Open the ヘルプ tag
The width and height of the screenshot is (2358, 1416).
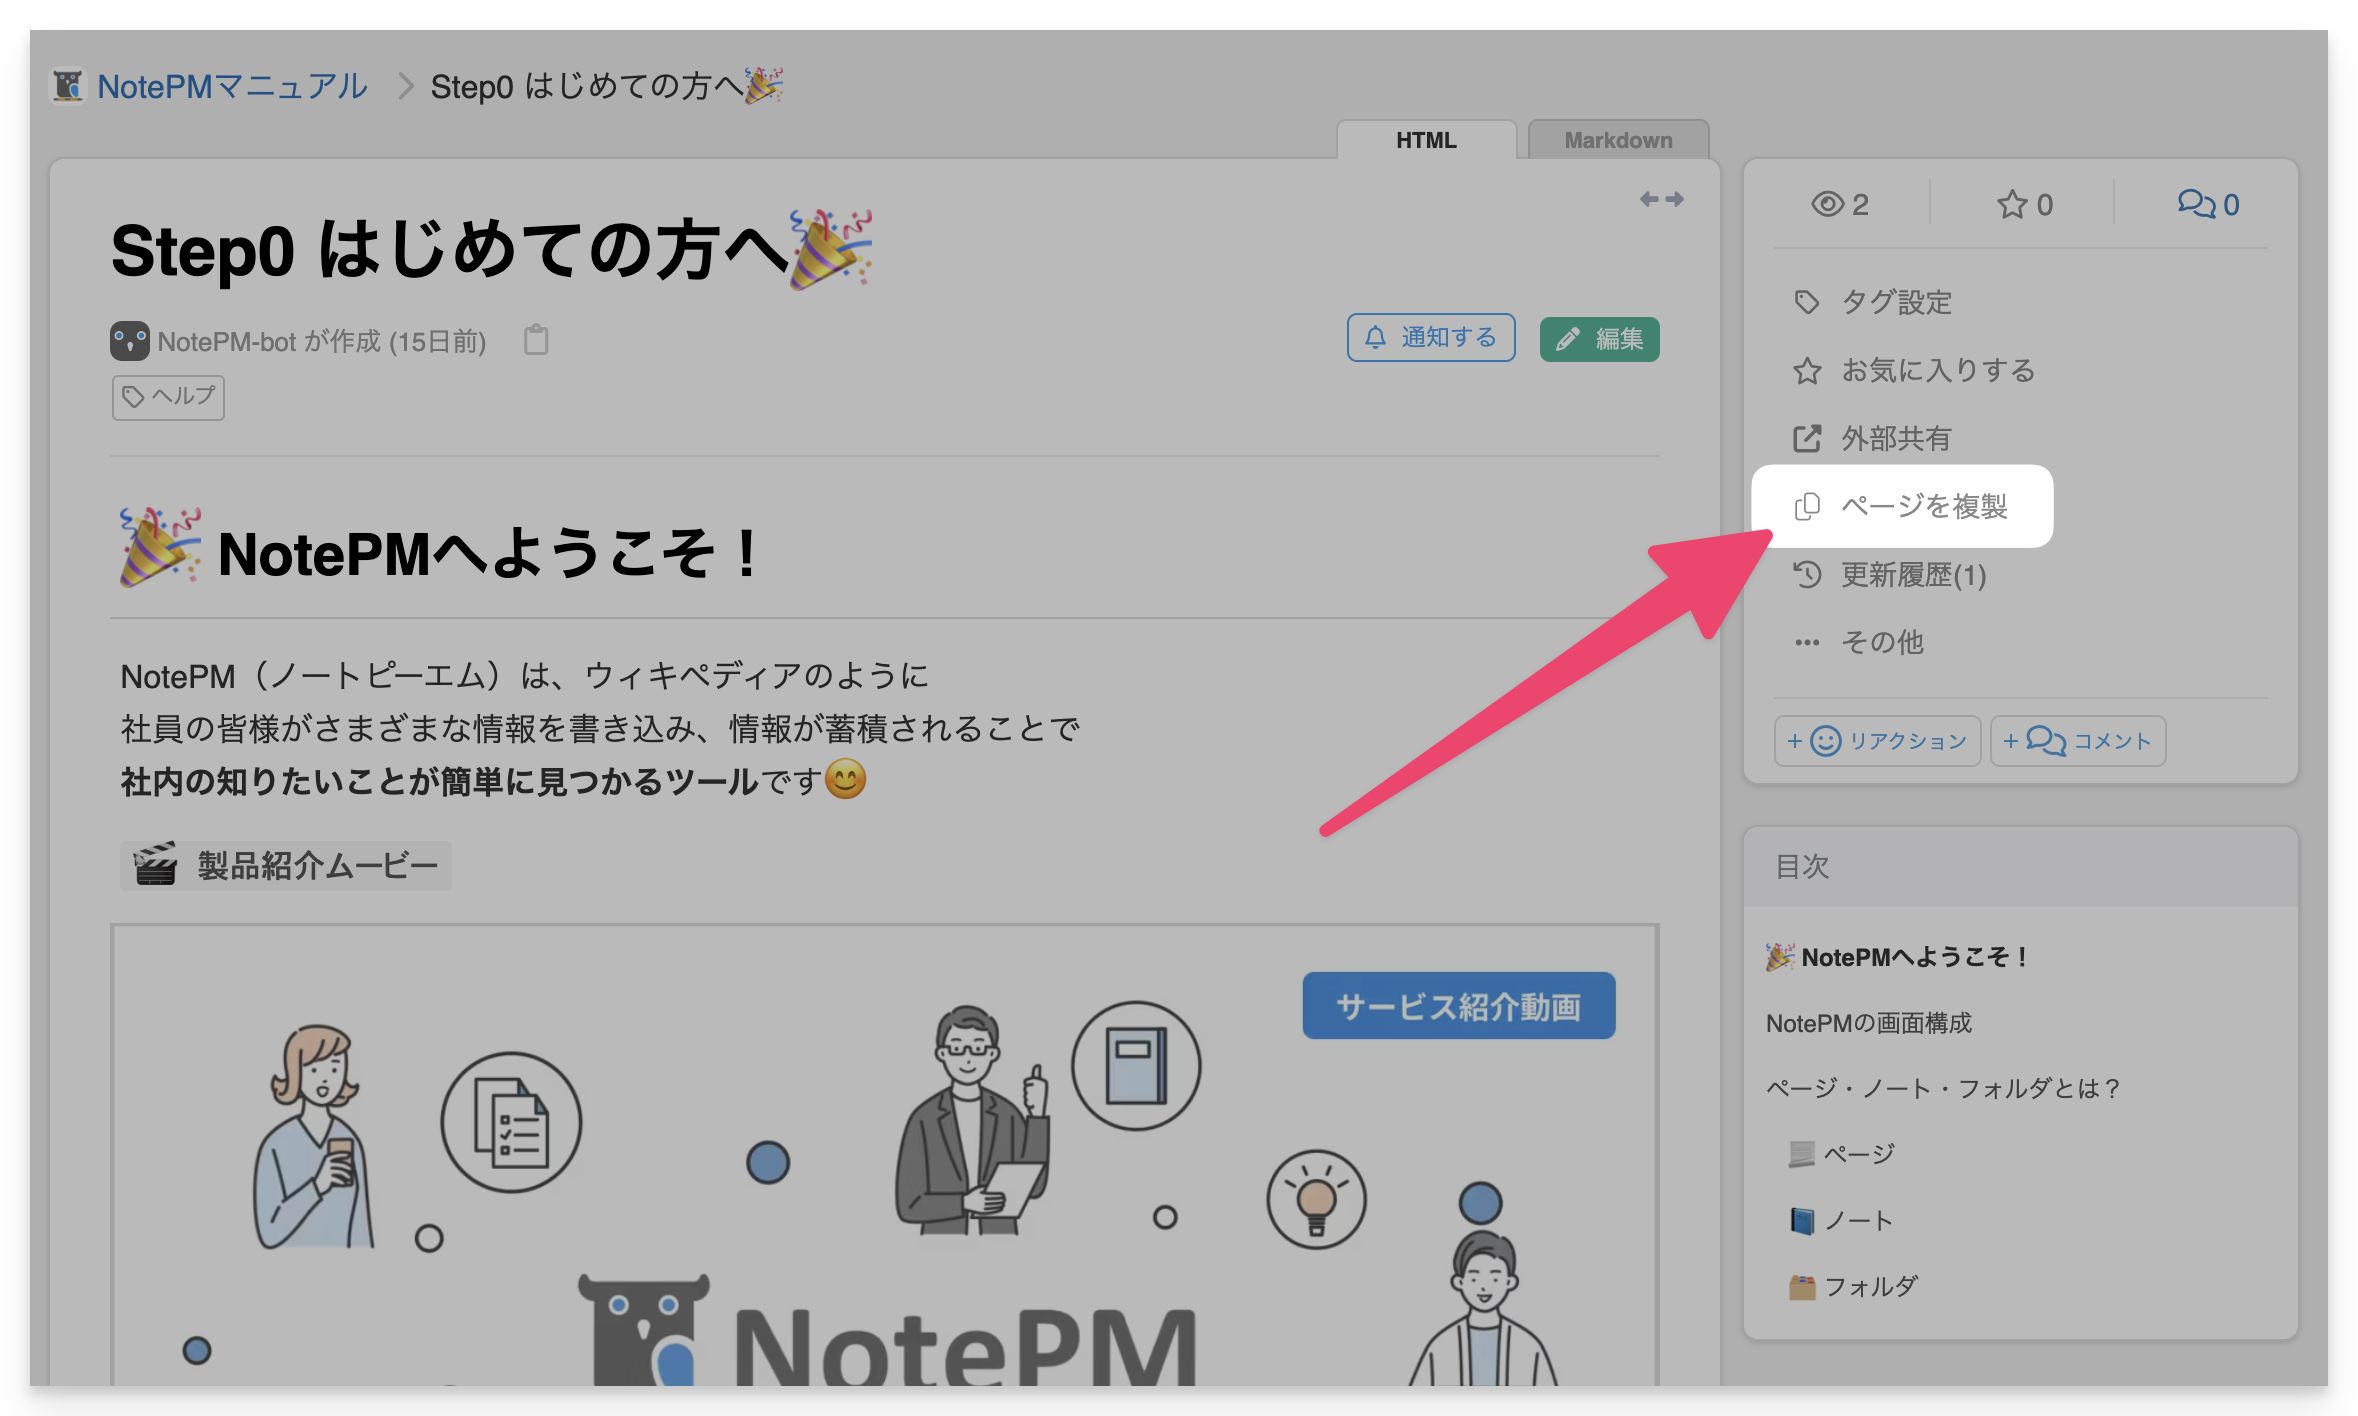[168, 397]
